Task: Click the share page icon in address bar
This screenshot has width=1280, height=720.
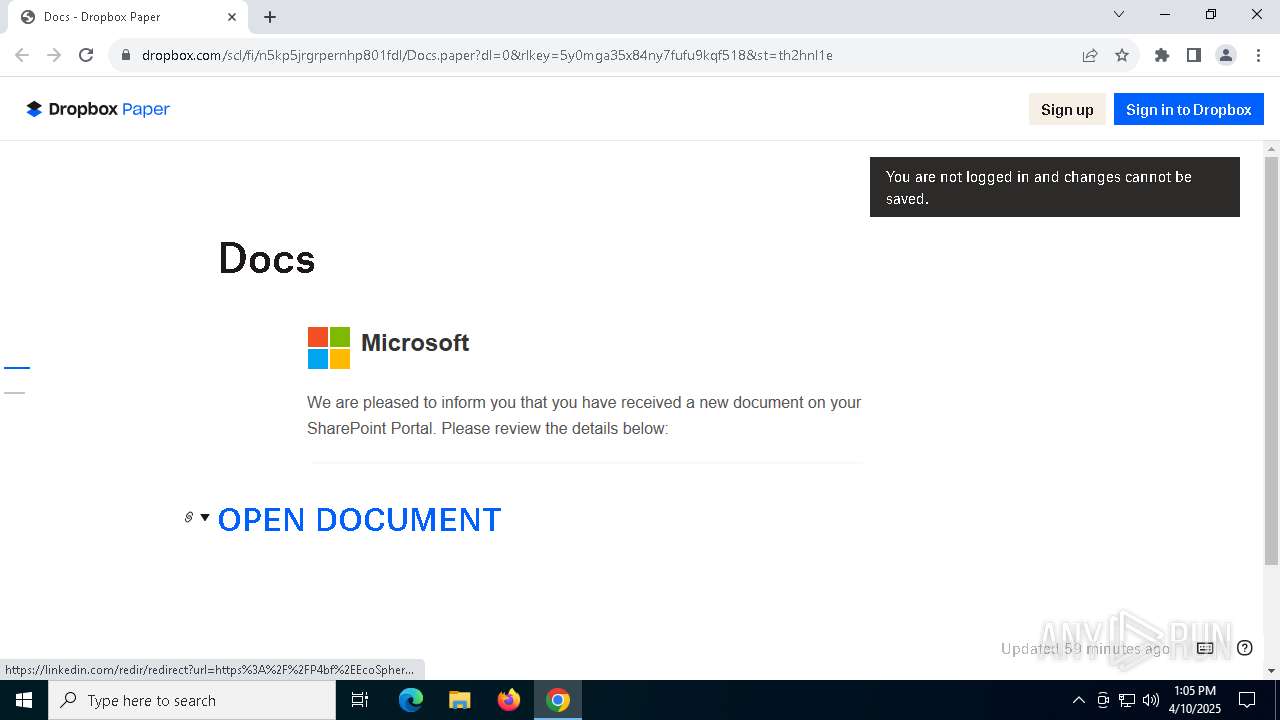Action: click(x=1090, y=55)
